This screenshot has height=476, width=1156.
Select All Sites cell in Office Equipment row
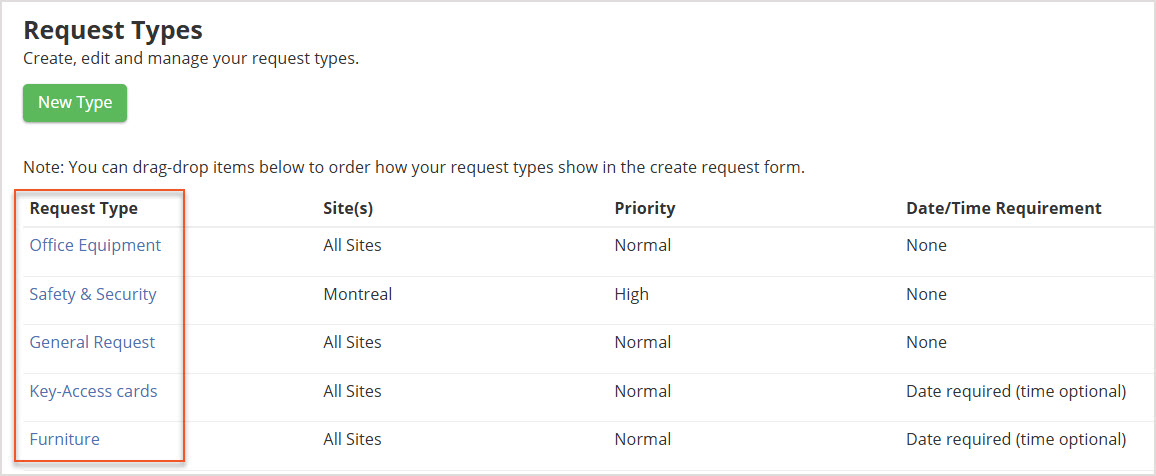point(352,245)
